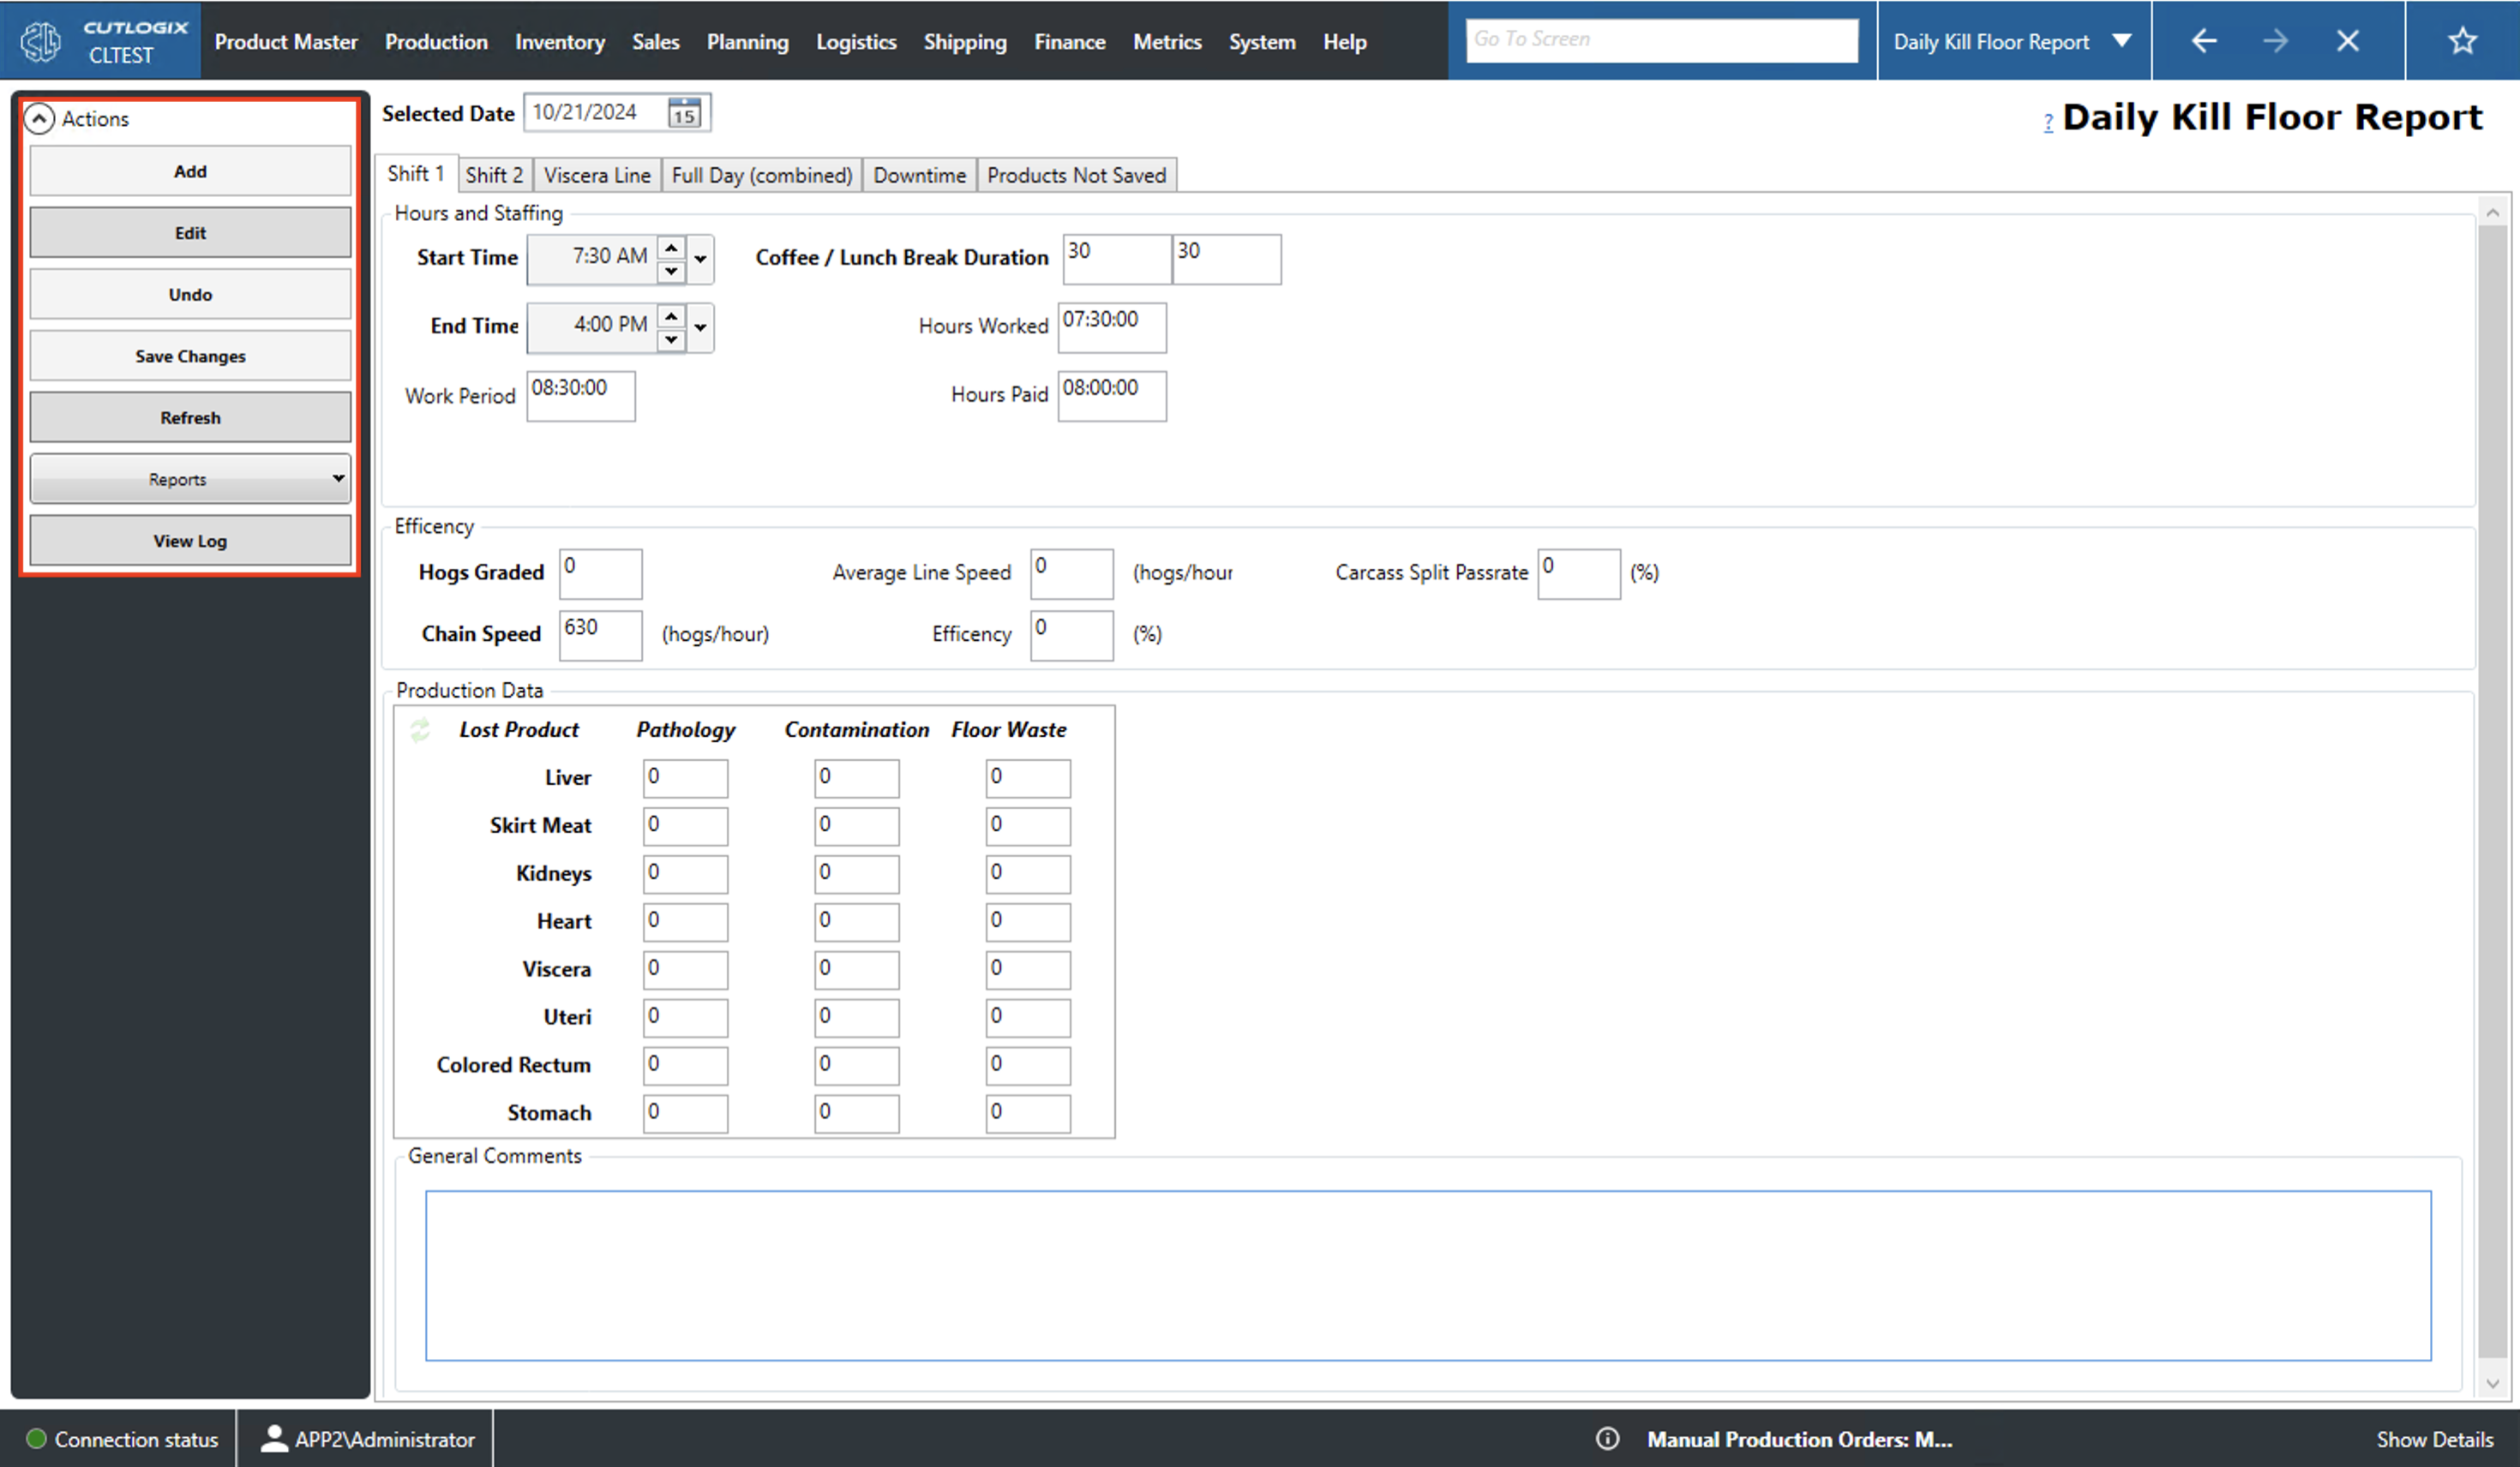Navigate back using the left arrow icon
This screenshot has height=1467, width=2520.
[2204, 40]
